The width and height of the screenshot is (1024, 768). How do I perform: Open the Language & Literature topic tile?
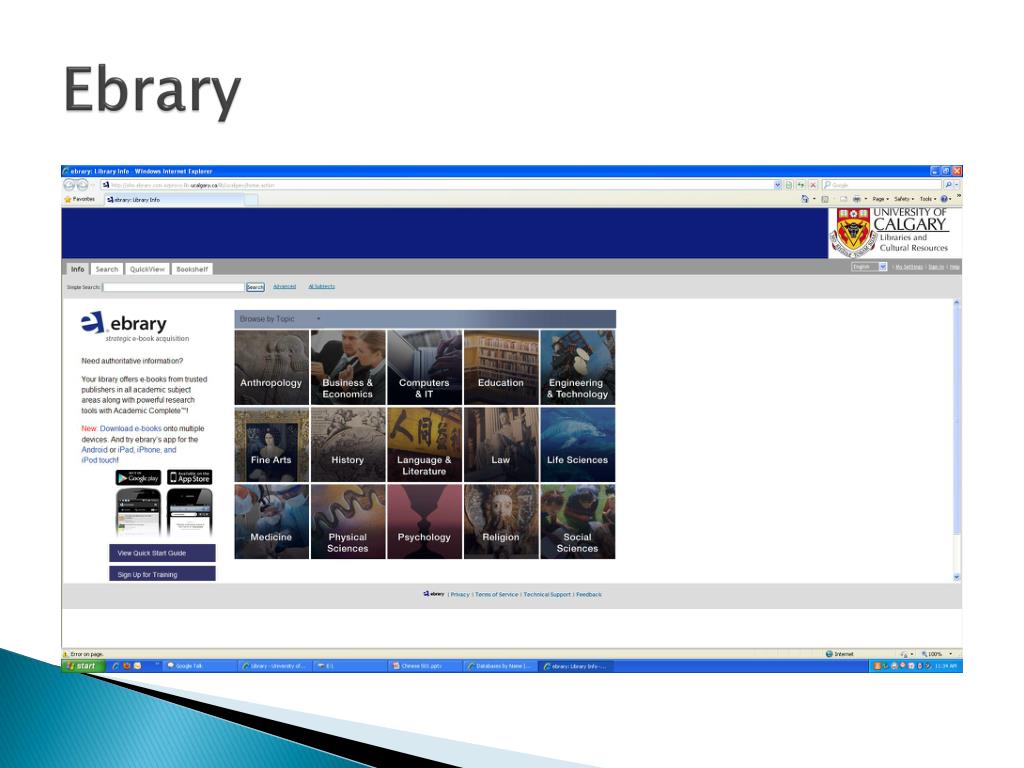click(x=424, y=445)
